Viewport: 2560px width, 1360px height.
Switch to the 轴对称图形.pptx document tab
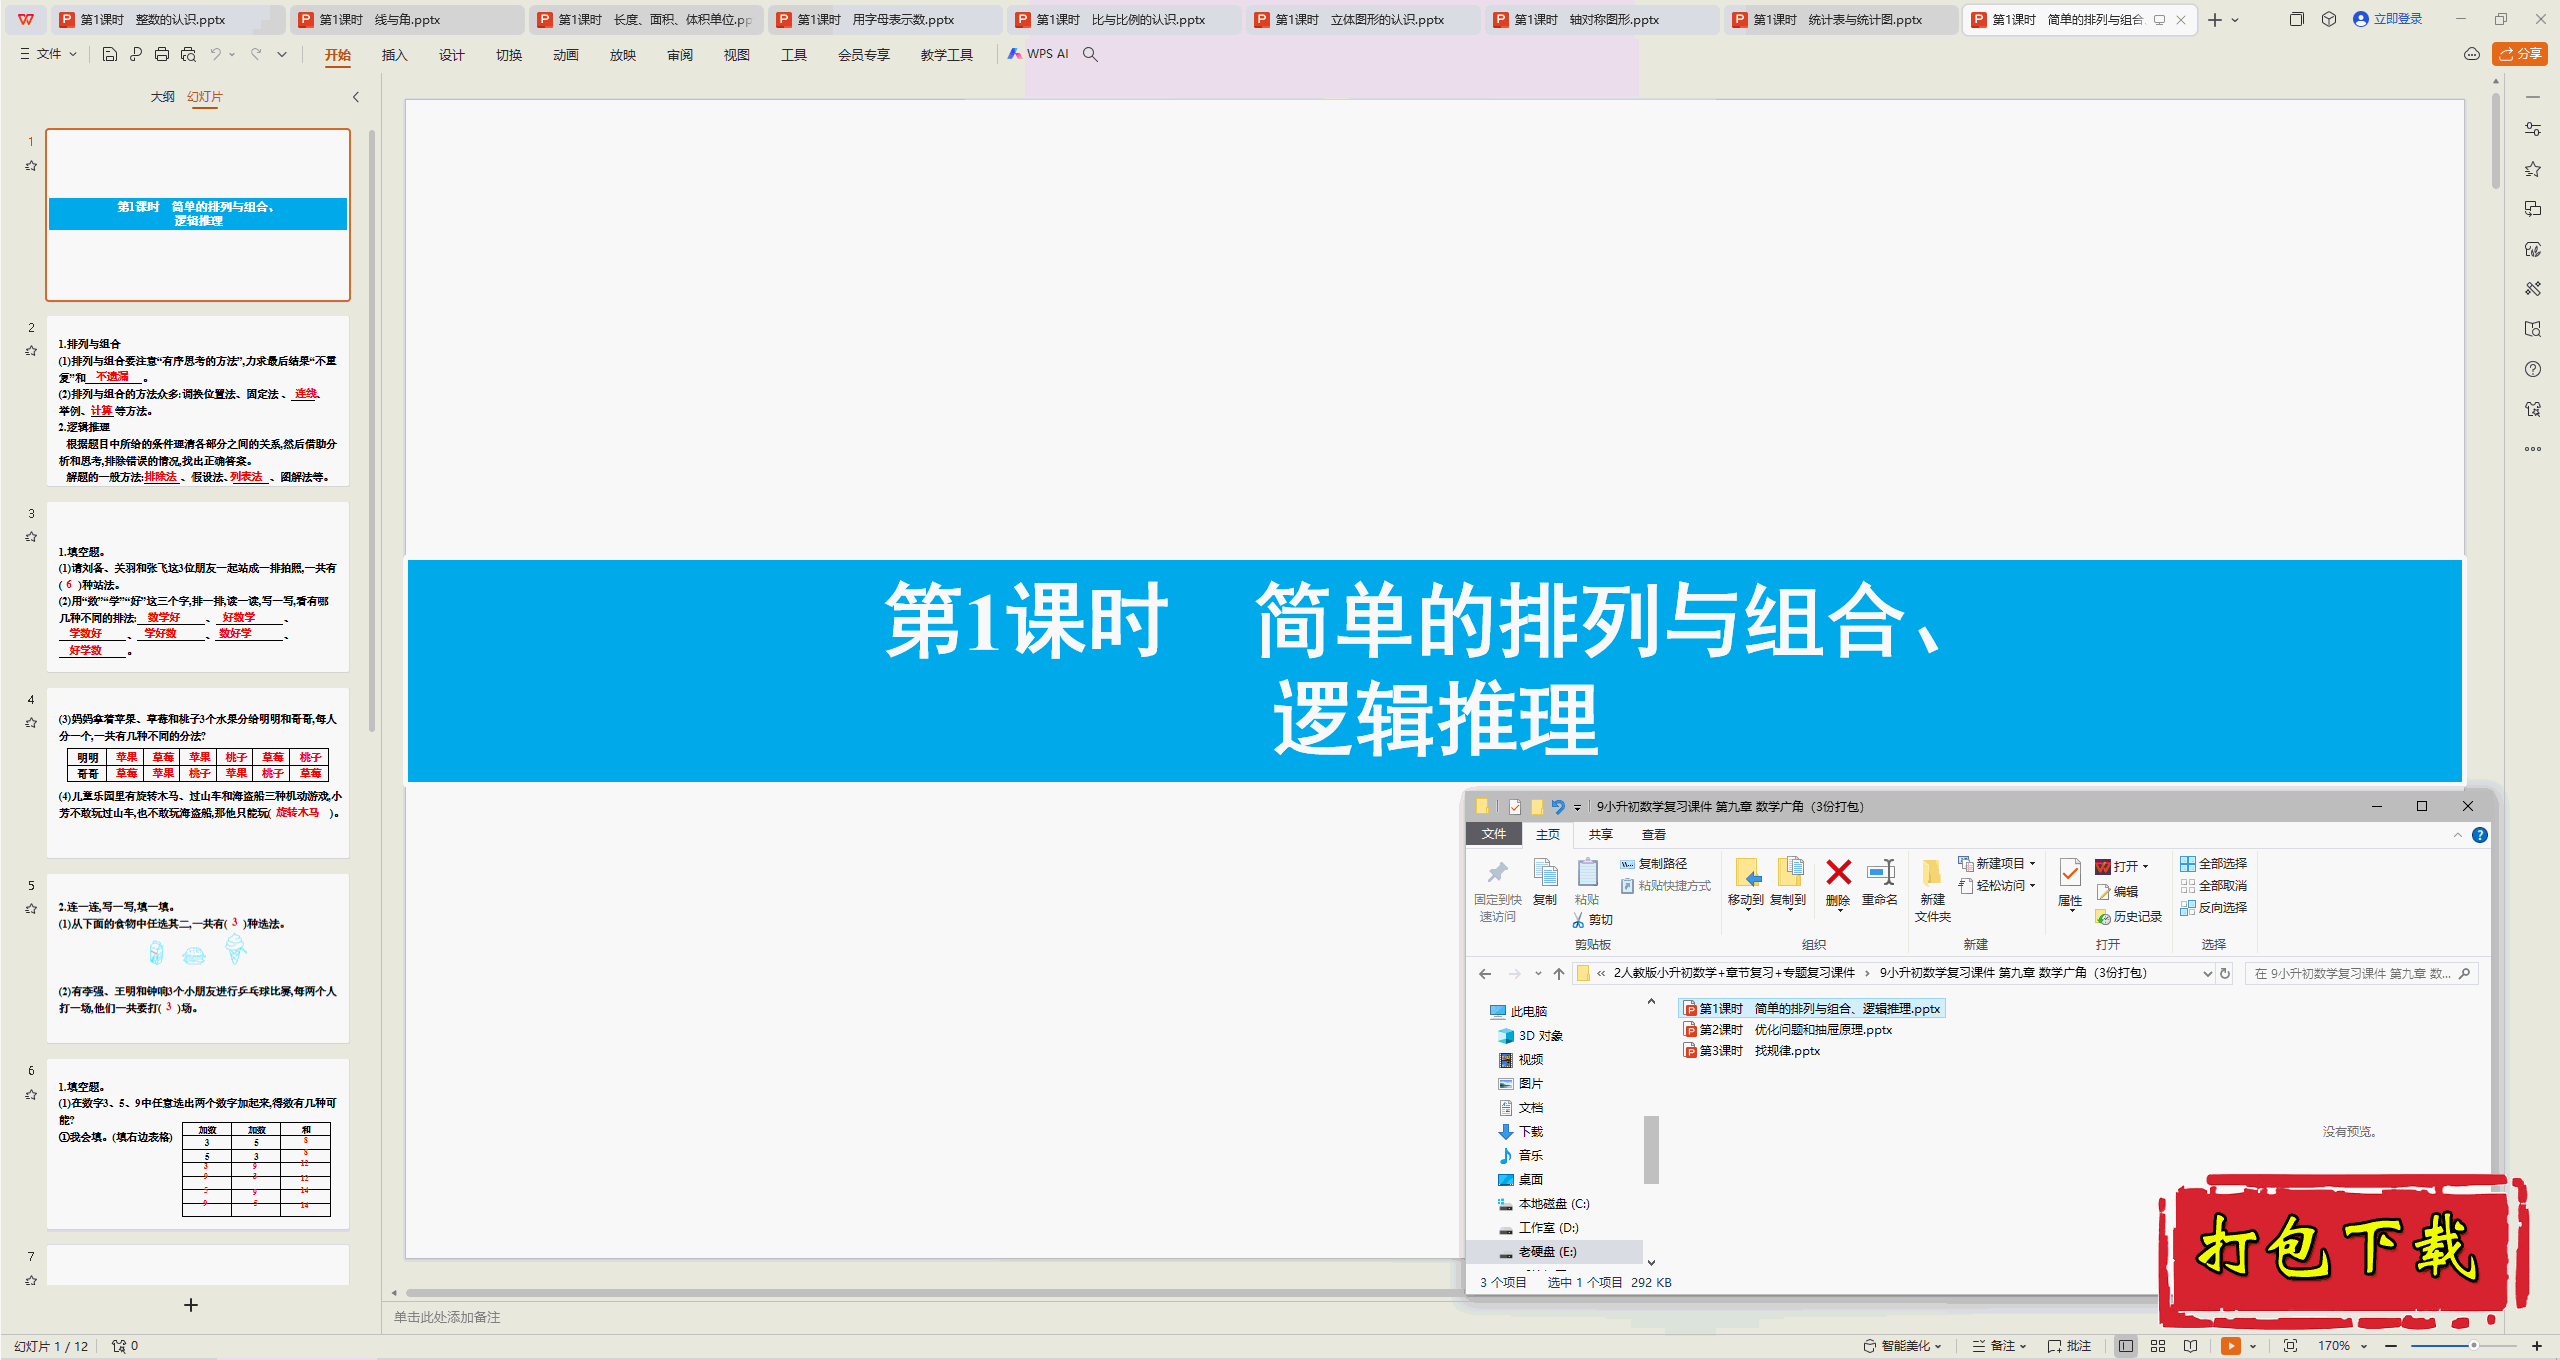1600,19
